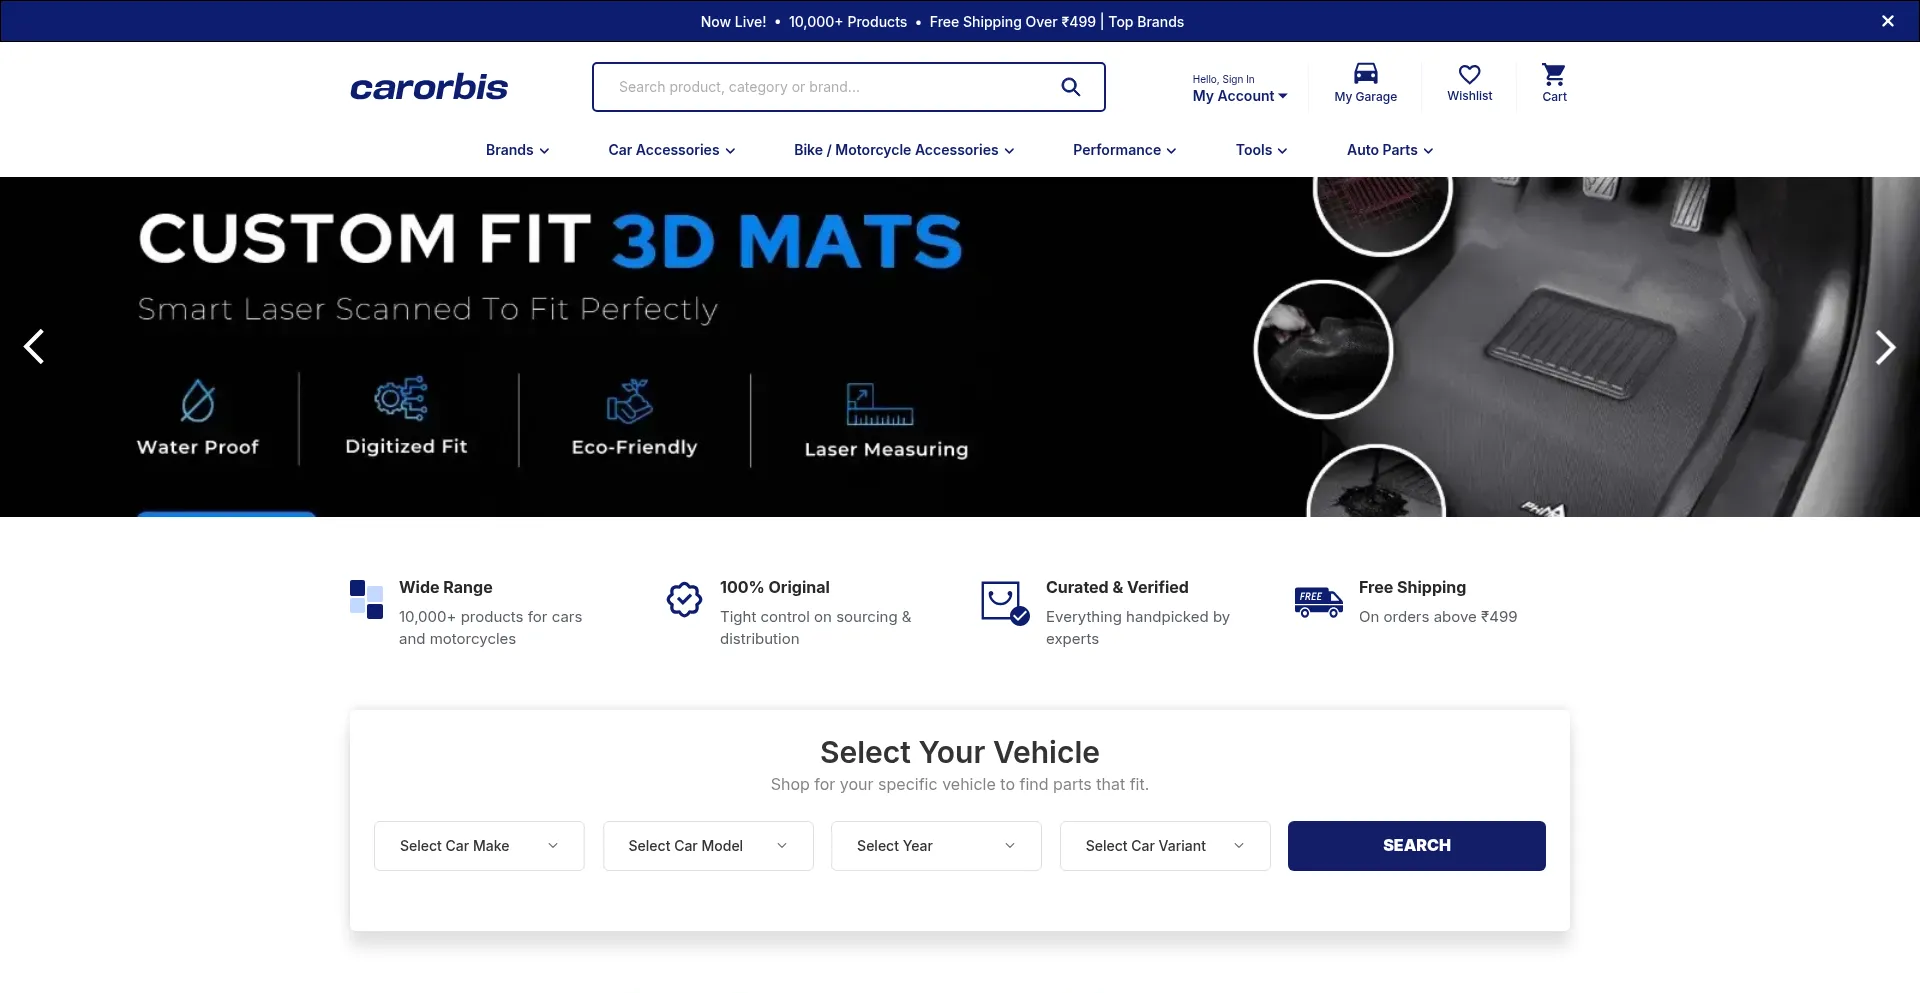Click the SEARCH vehicle button
Screen dimensions: 1920x993
(1416, 846)
